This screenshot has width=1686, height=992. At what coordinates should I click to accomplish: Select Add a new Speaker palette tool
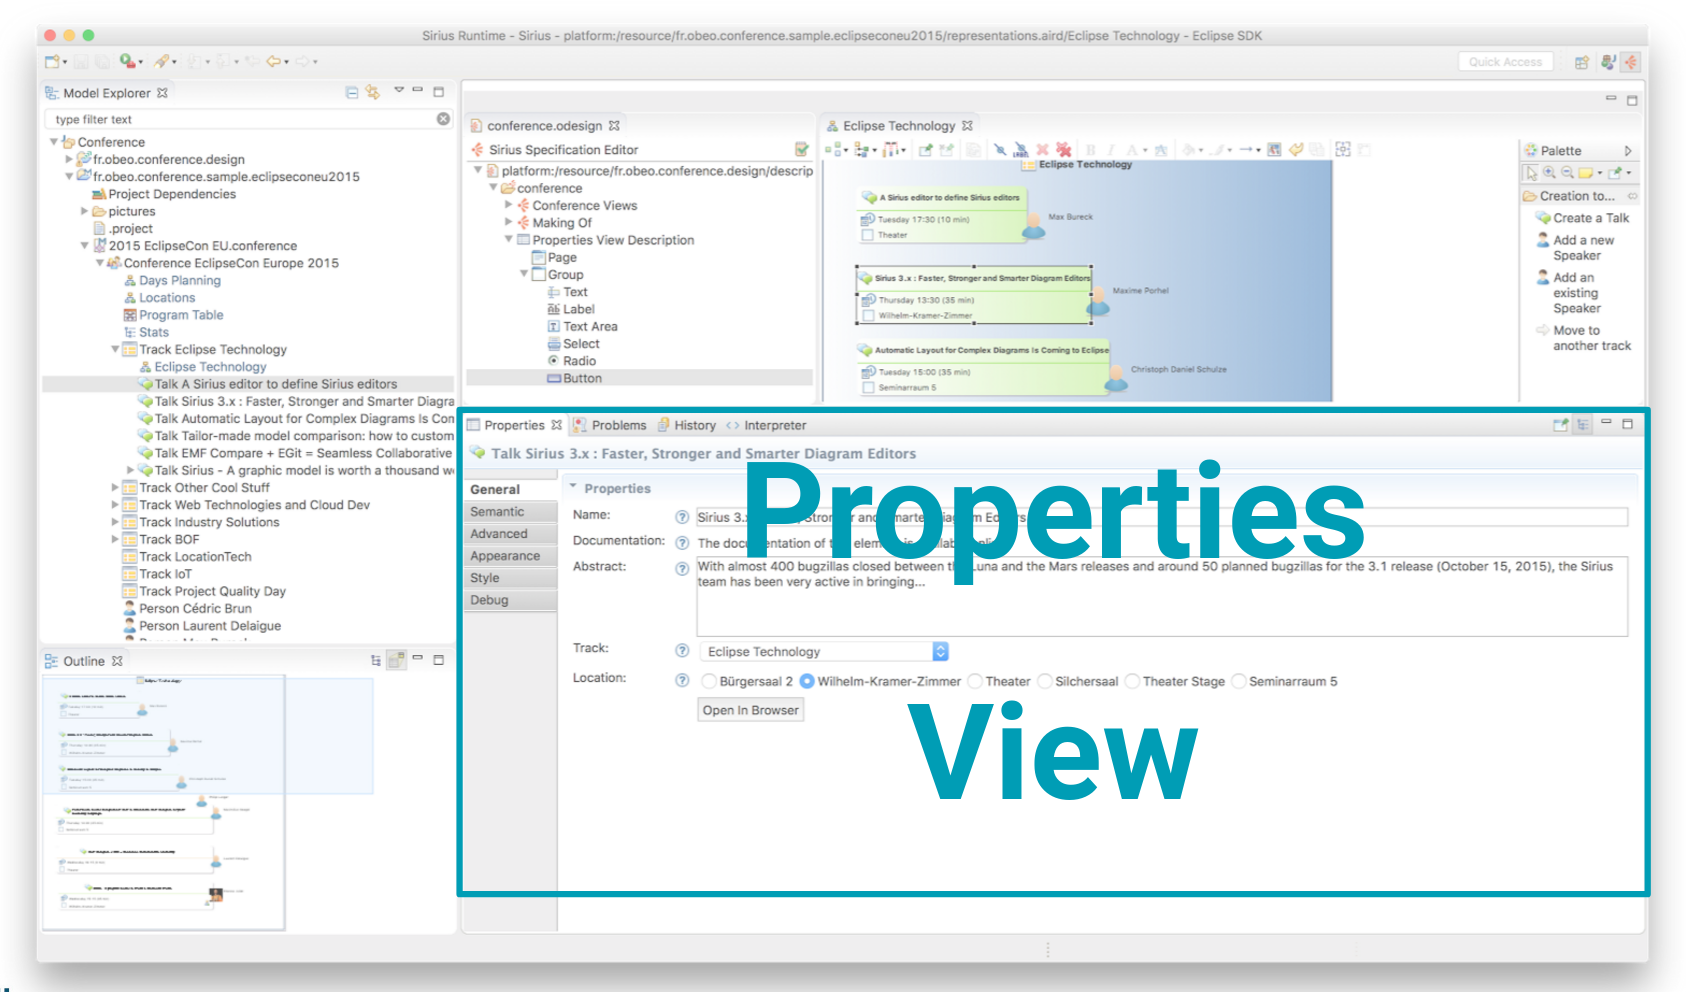coord(1576,248)
